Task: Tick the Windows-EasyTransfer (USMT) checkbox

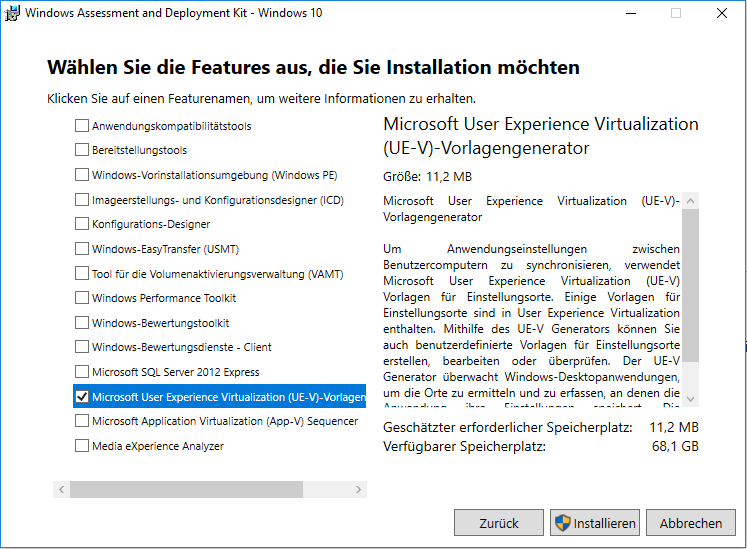Action: [82, 249]
